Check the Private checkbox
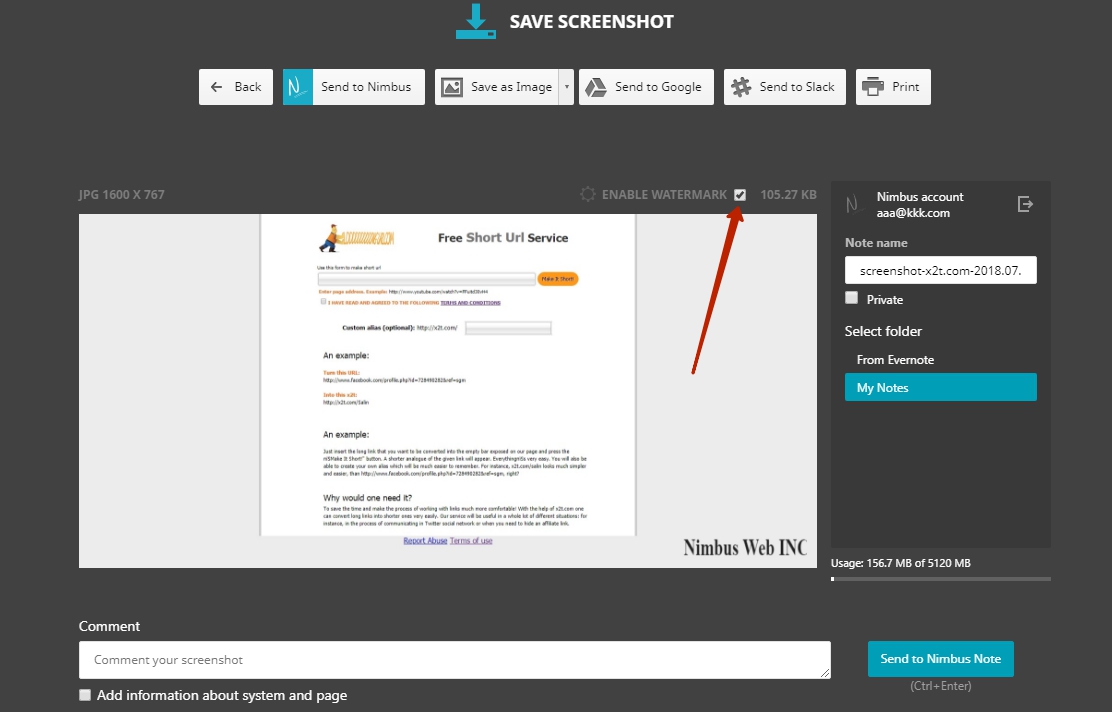Image resolution: width=1112 pixels, height=712 pixels. click(x=852, y=298)
